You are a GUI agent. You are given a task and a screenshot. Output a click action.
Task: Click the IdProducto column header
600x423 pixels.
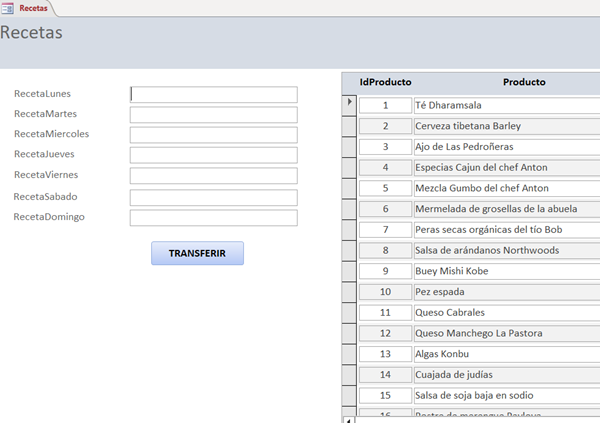[x=385, y=82]
